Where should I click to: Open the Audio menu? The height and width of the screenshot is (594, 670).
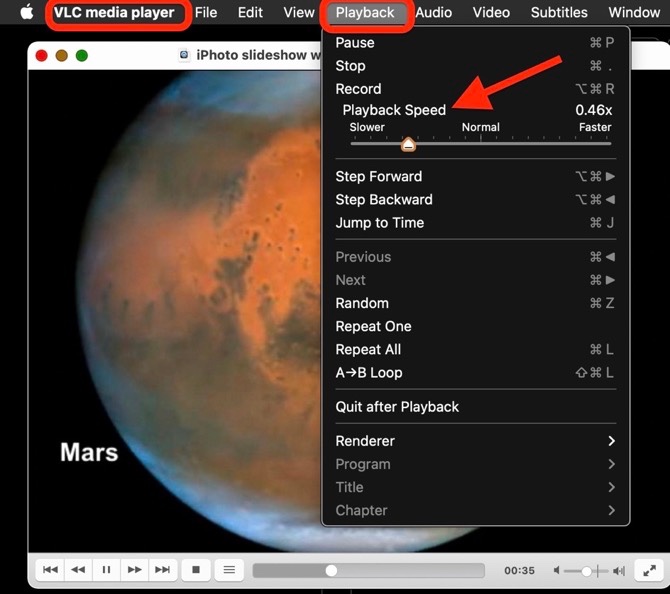click(x=434, y=12)
